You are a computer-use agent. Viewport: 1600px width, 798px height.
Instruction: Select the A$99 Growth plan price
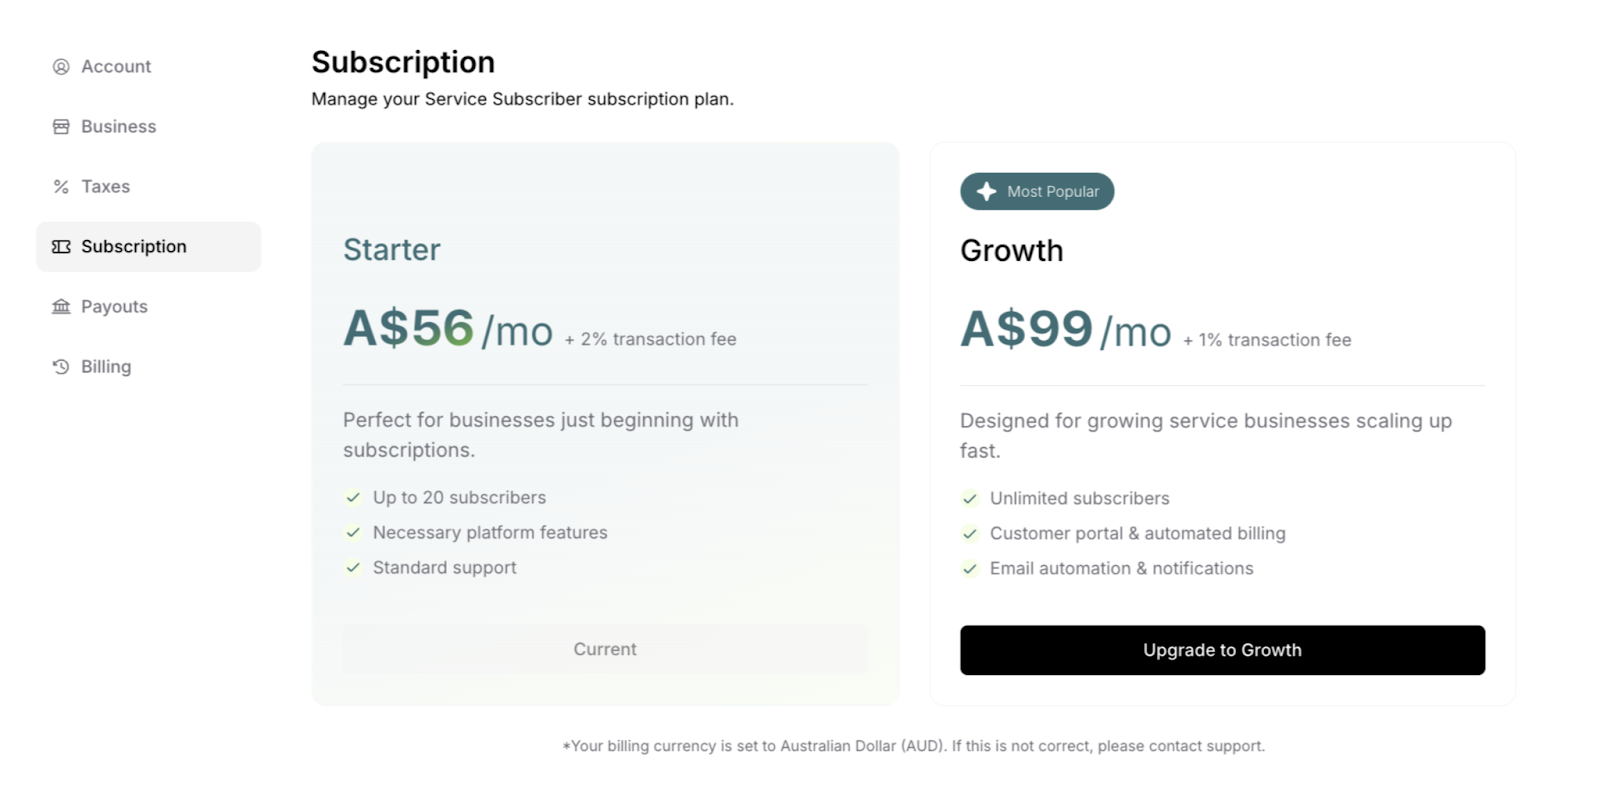click(x=1026, y=329)
